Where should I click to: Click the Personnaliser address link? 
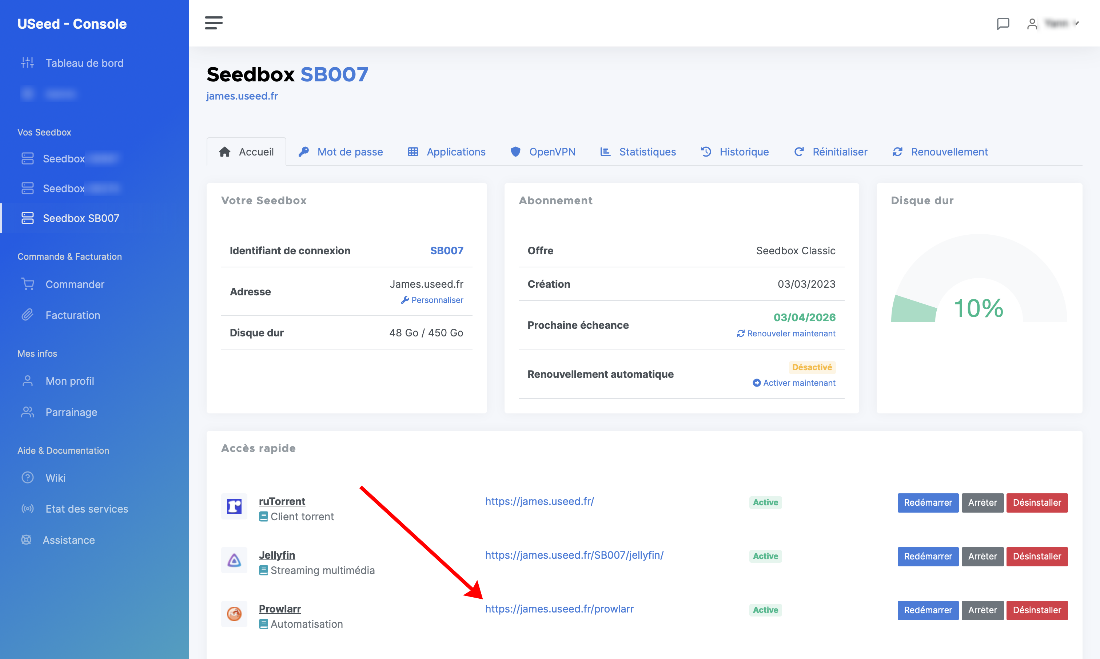(x=436, y=300)
